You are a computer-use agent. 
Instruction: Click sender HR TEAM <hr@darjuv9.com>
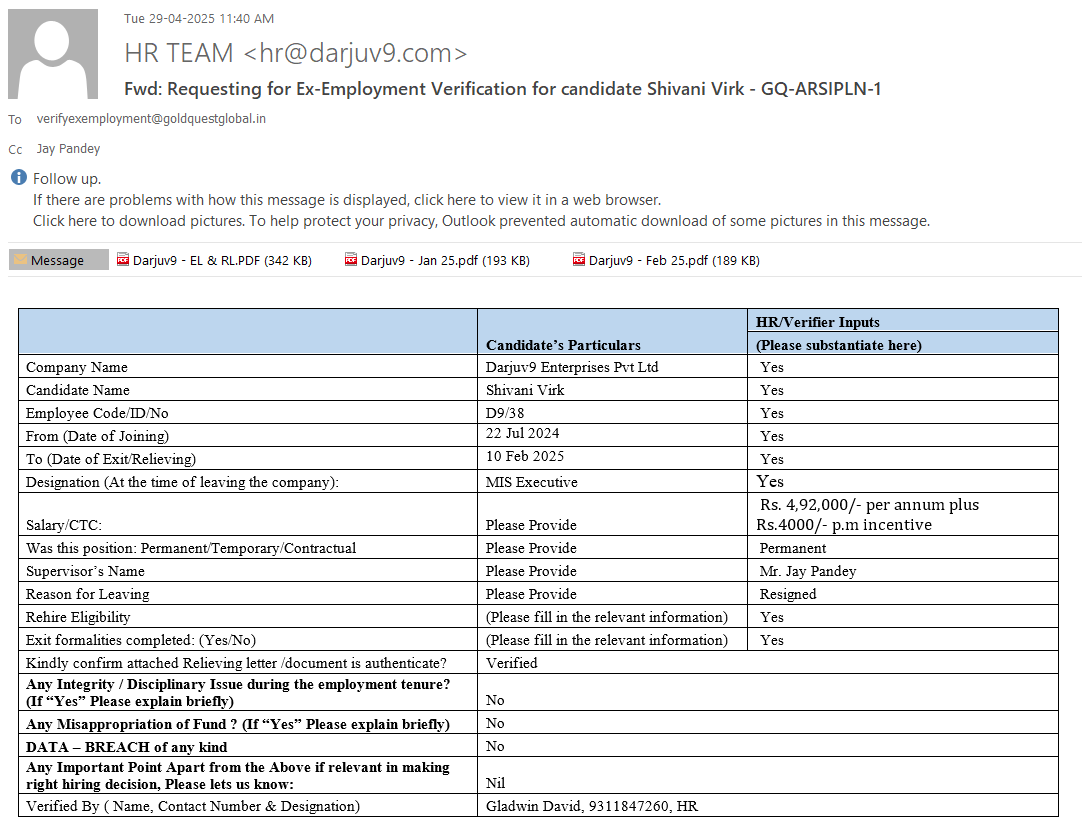point(295,53)
